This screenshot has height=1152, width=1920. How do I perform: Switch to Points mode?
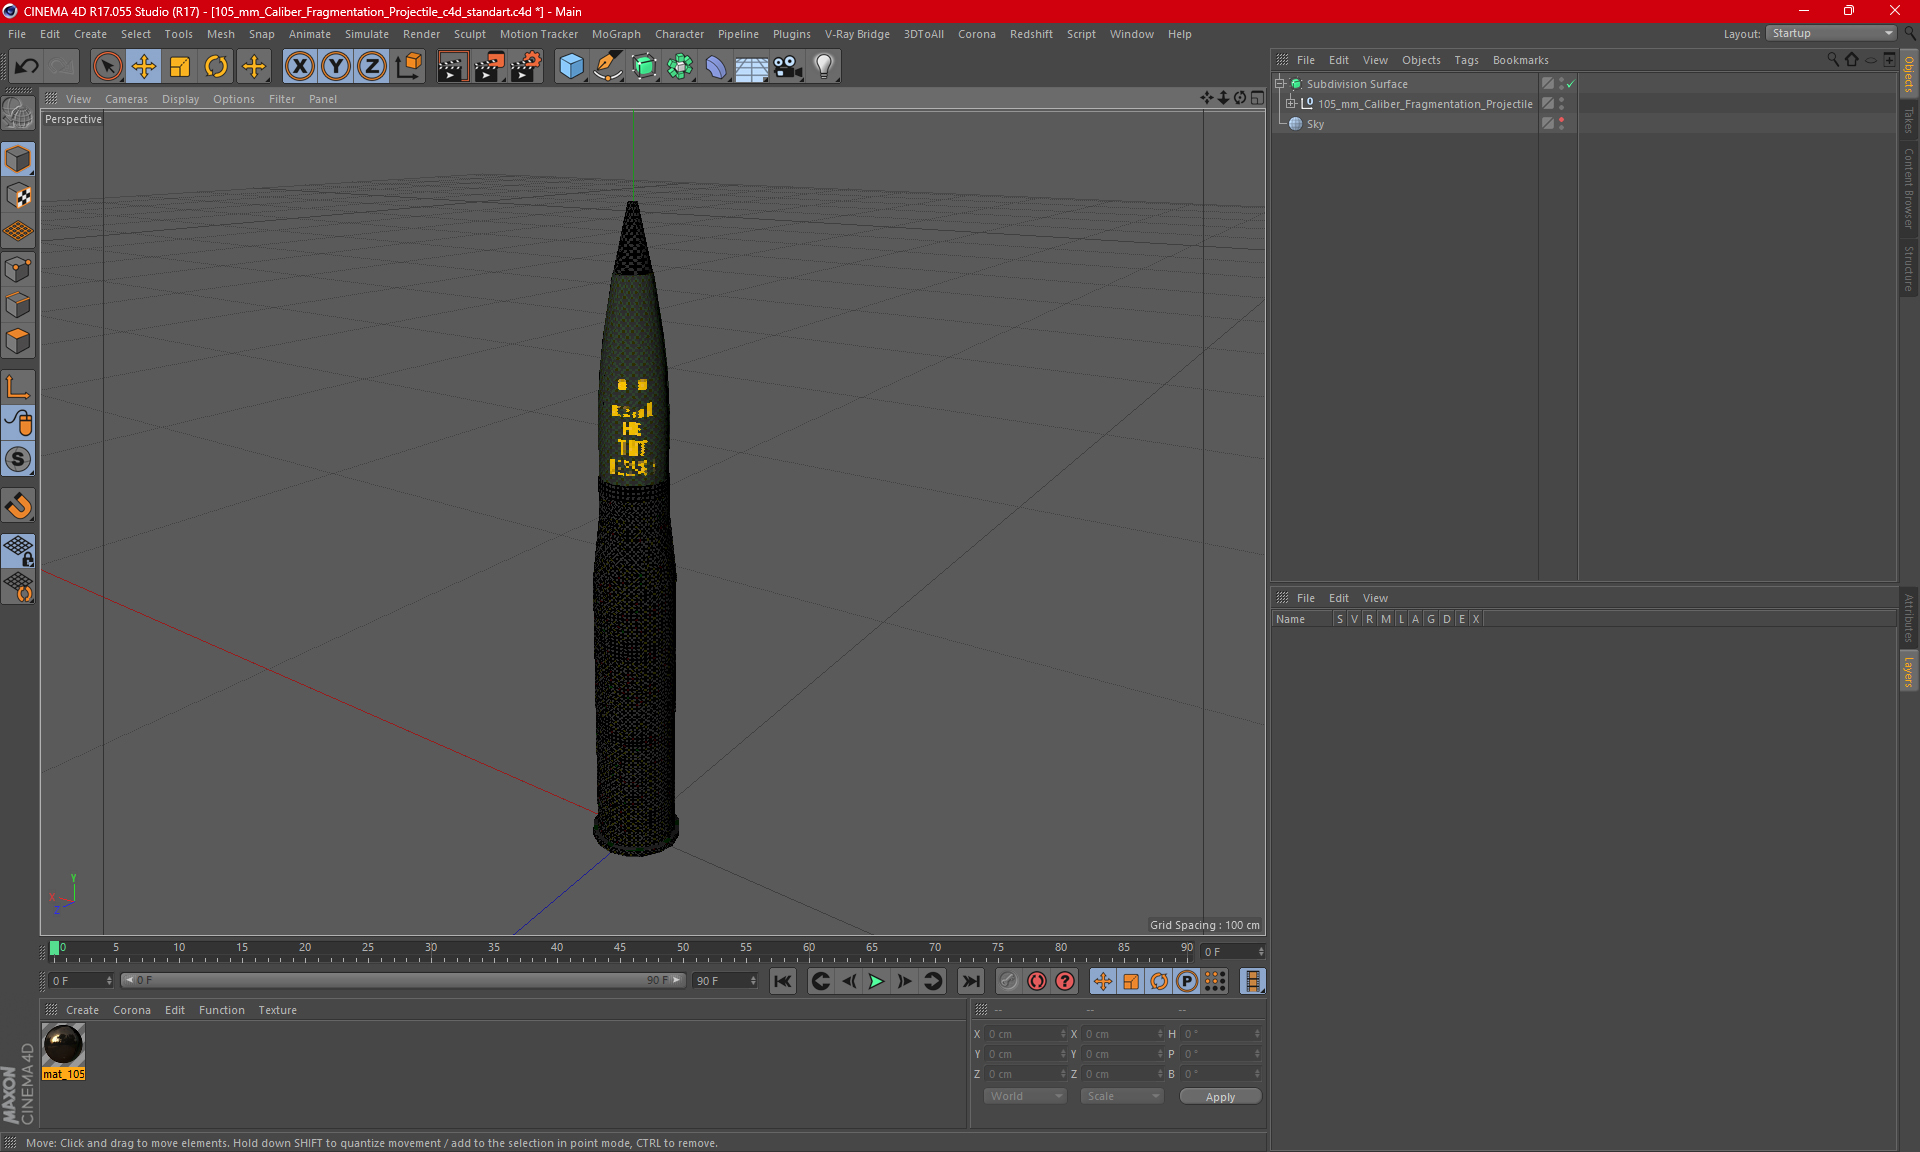pyautogui.click(x=18, y=269)
